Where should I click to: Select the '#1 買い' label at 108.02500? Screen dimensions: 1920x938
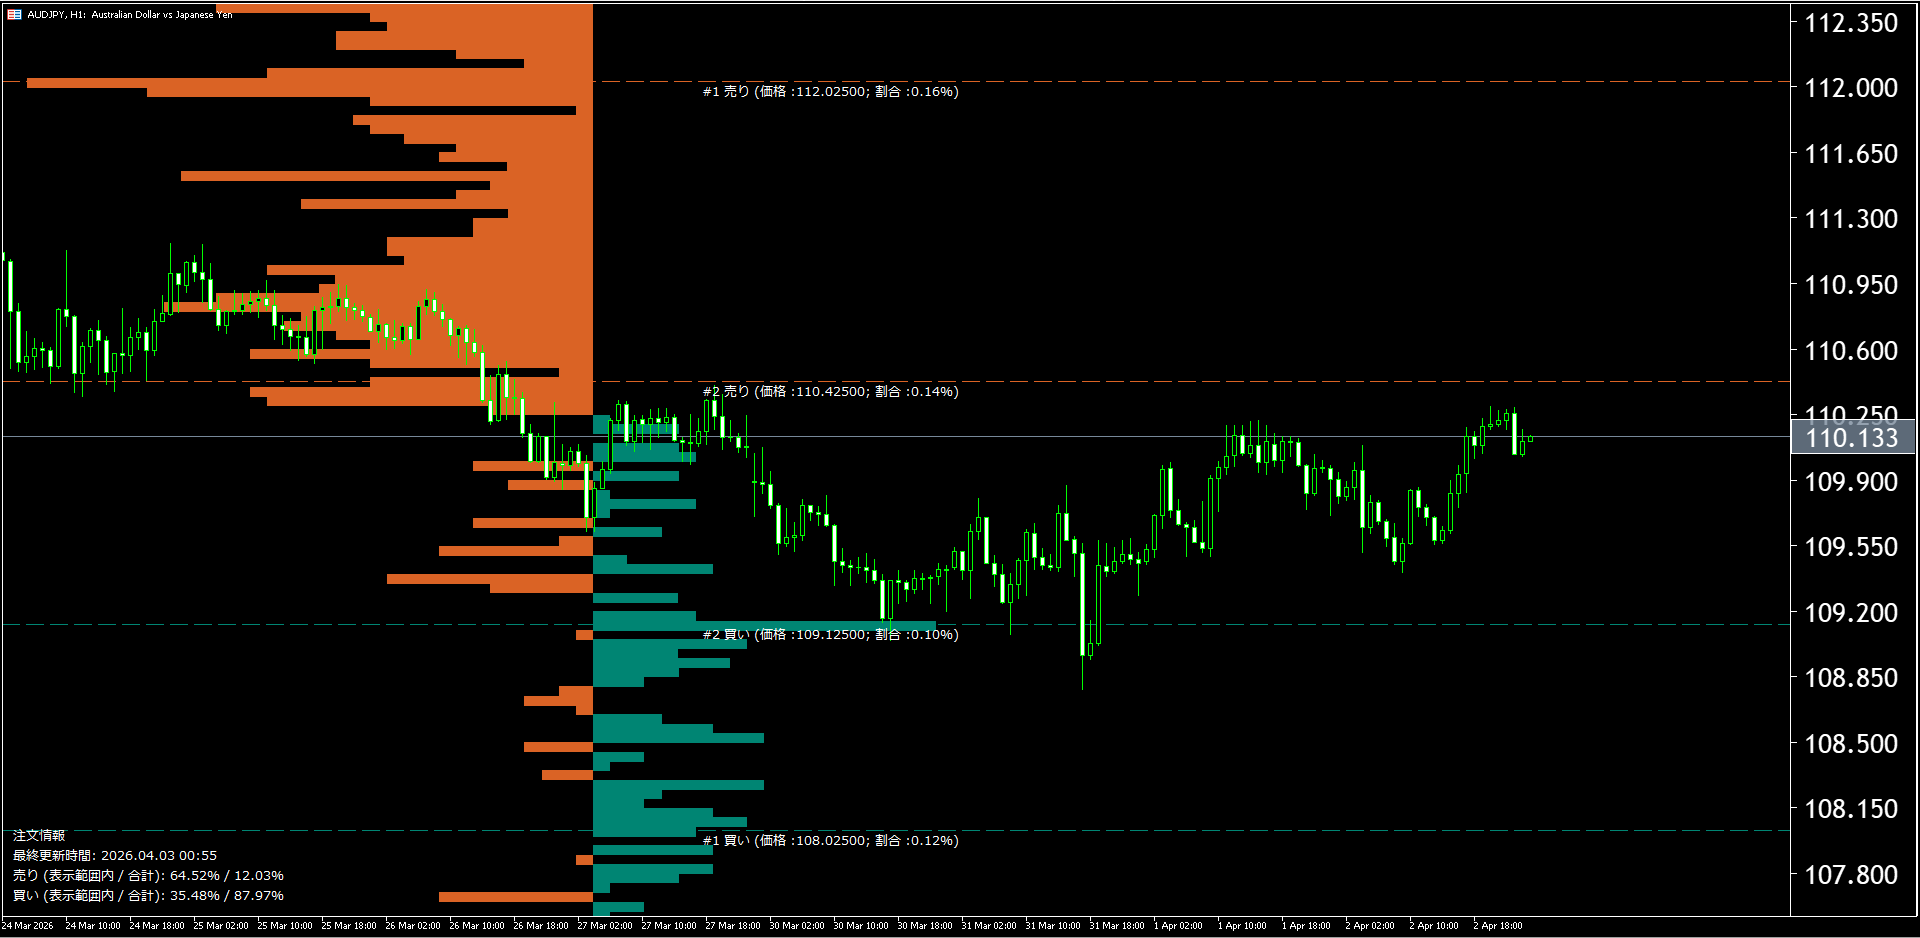(x=830, y=840)
